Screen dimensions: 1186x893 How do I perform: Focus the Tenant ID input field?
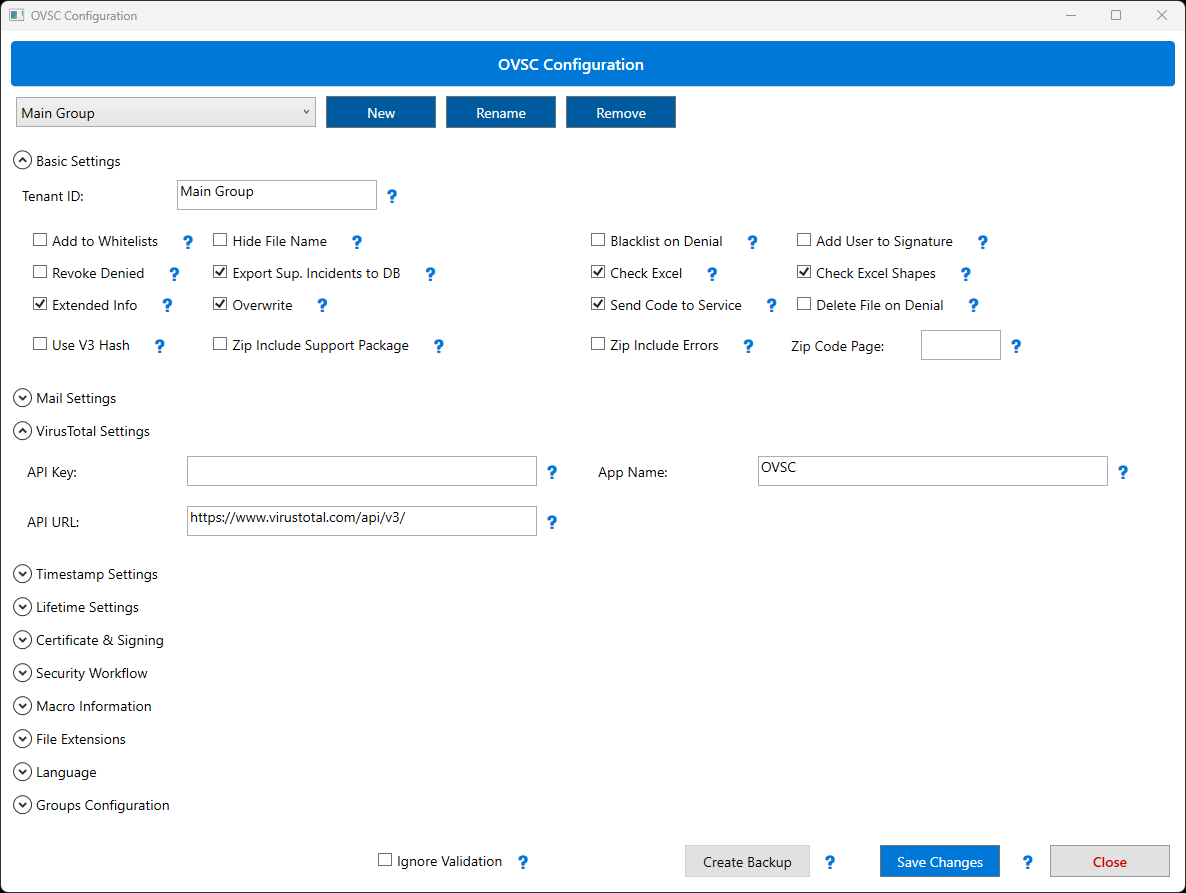(x=277, y=195)
